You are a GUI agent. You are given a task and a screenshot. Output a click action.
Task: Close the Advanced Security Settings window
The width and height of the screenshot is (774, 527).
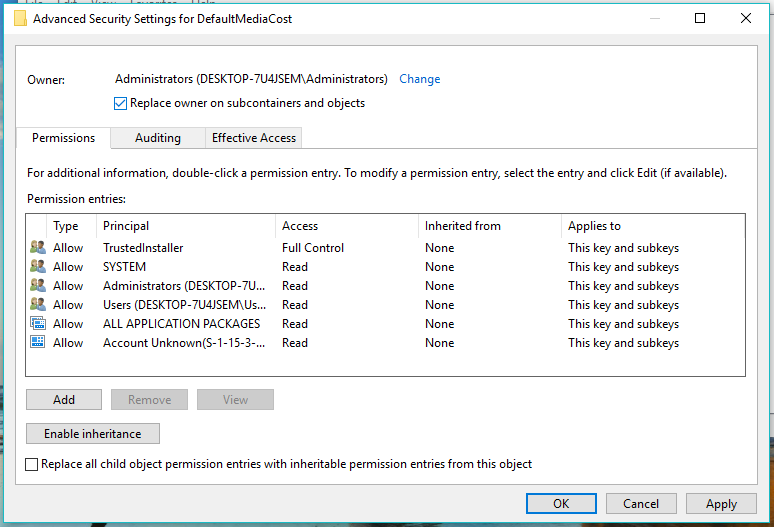point(746,18)
